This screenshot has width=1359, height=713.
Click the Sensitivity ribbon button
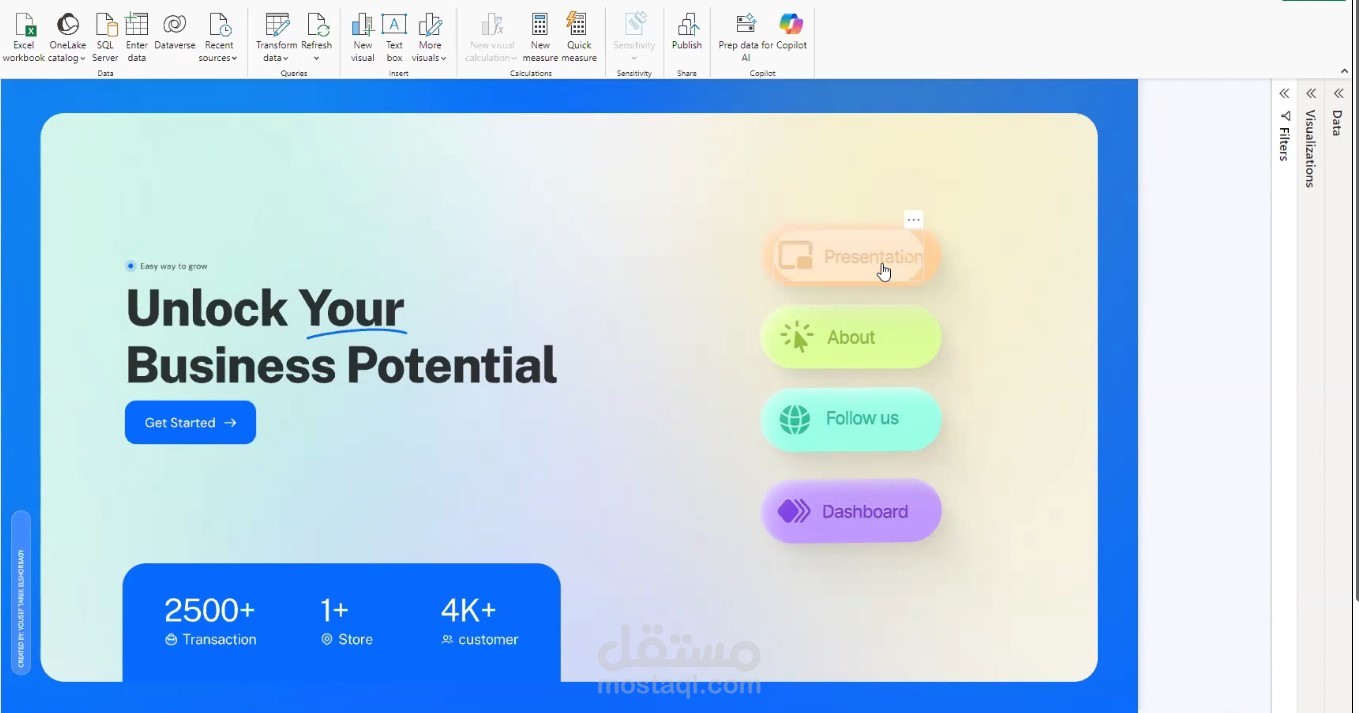tap(634, 38)
